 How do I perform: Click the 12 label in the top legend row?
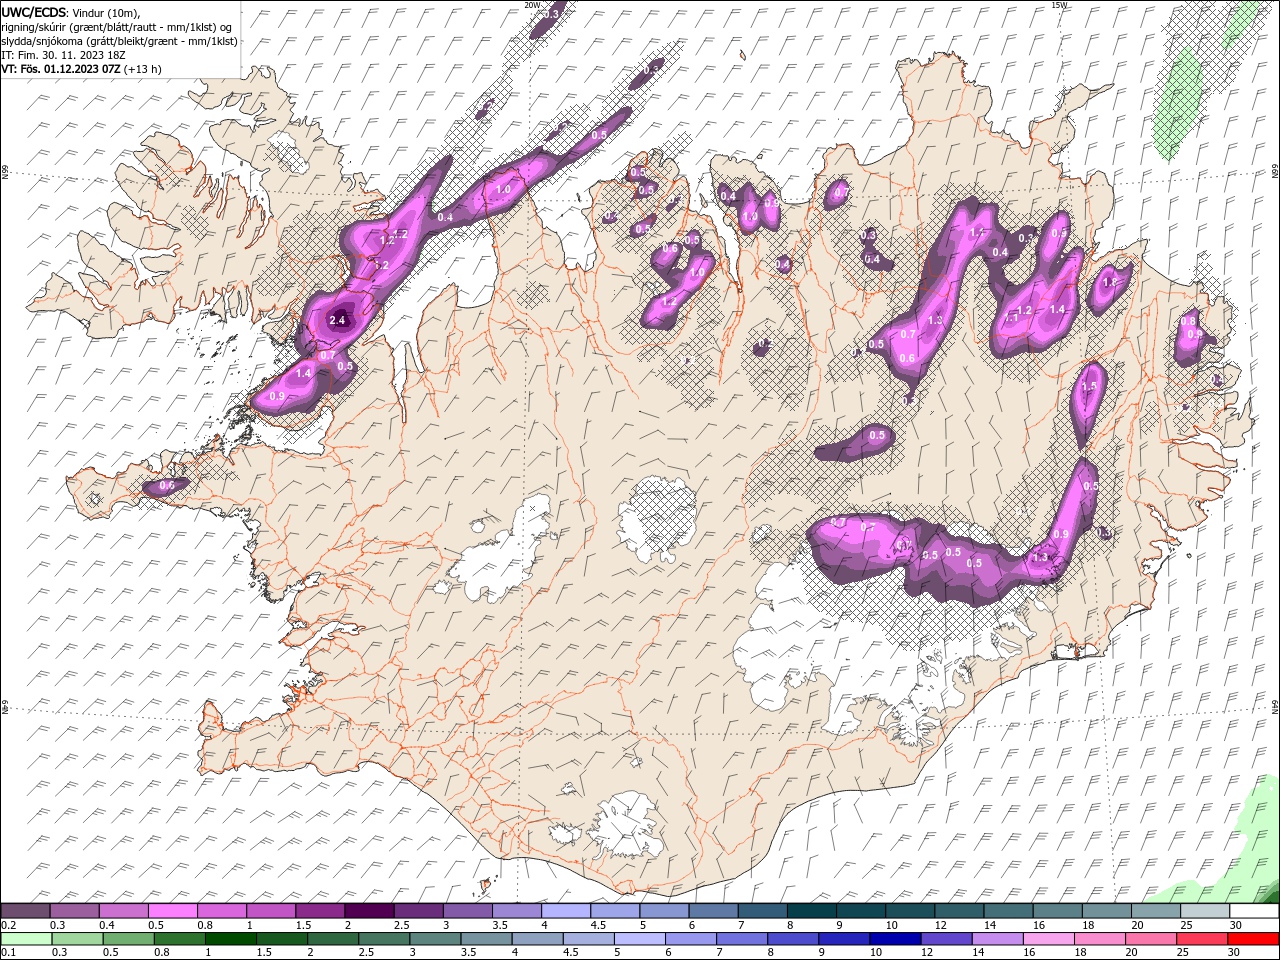point(942,925)
